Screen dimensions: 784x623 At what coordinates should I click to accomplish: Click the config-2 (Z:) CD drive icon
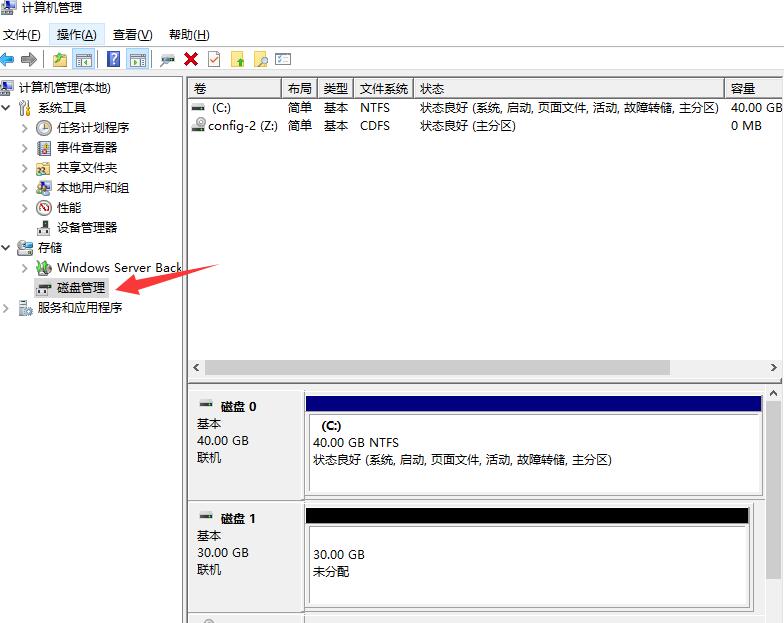[x=199, y=125]
